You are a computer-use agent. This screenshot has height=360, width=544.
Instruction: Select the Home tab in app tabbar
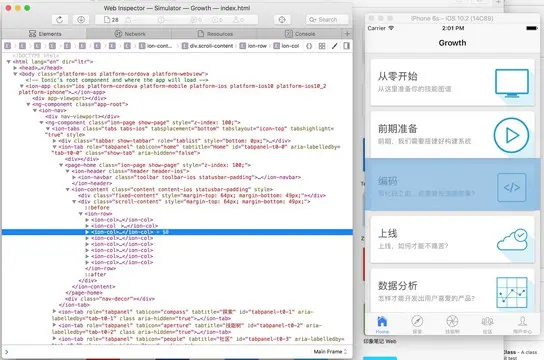[x=382, y=325]
